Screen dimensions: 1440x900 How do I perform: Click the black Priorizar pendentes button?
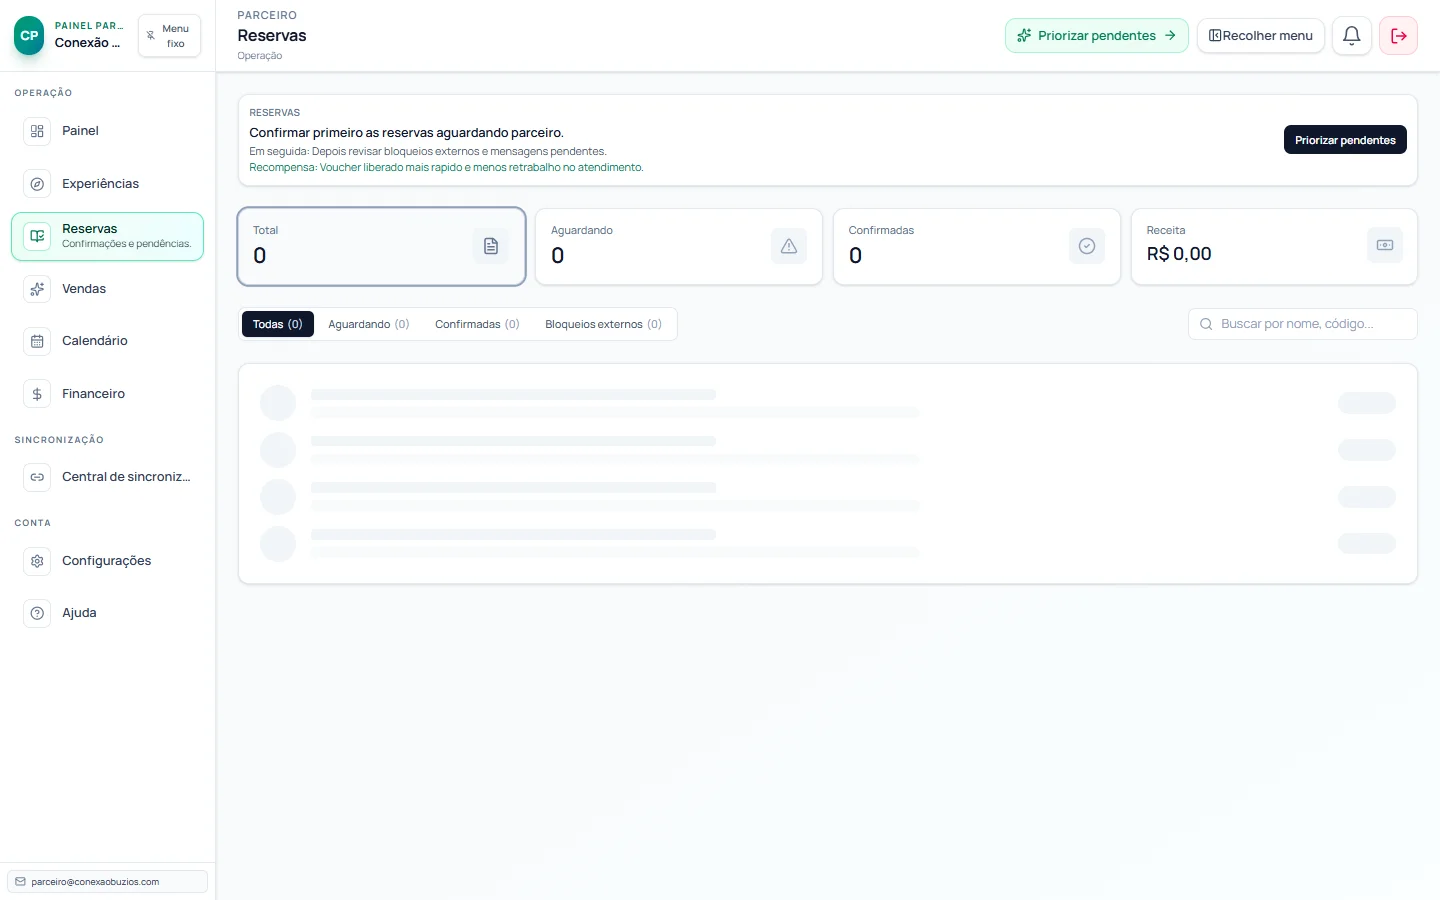(x=1344, y=140)
